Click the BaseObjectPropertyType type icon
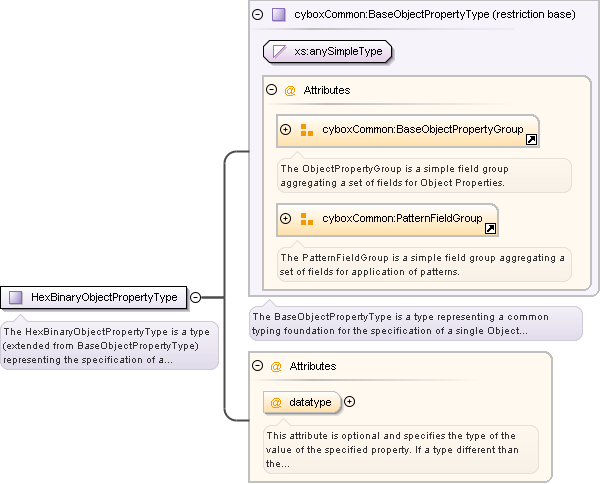Image resolution: width=601 pixels, height=484 pixels. click(279, 15)
